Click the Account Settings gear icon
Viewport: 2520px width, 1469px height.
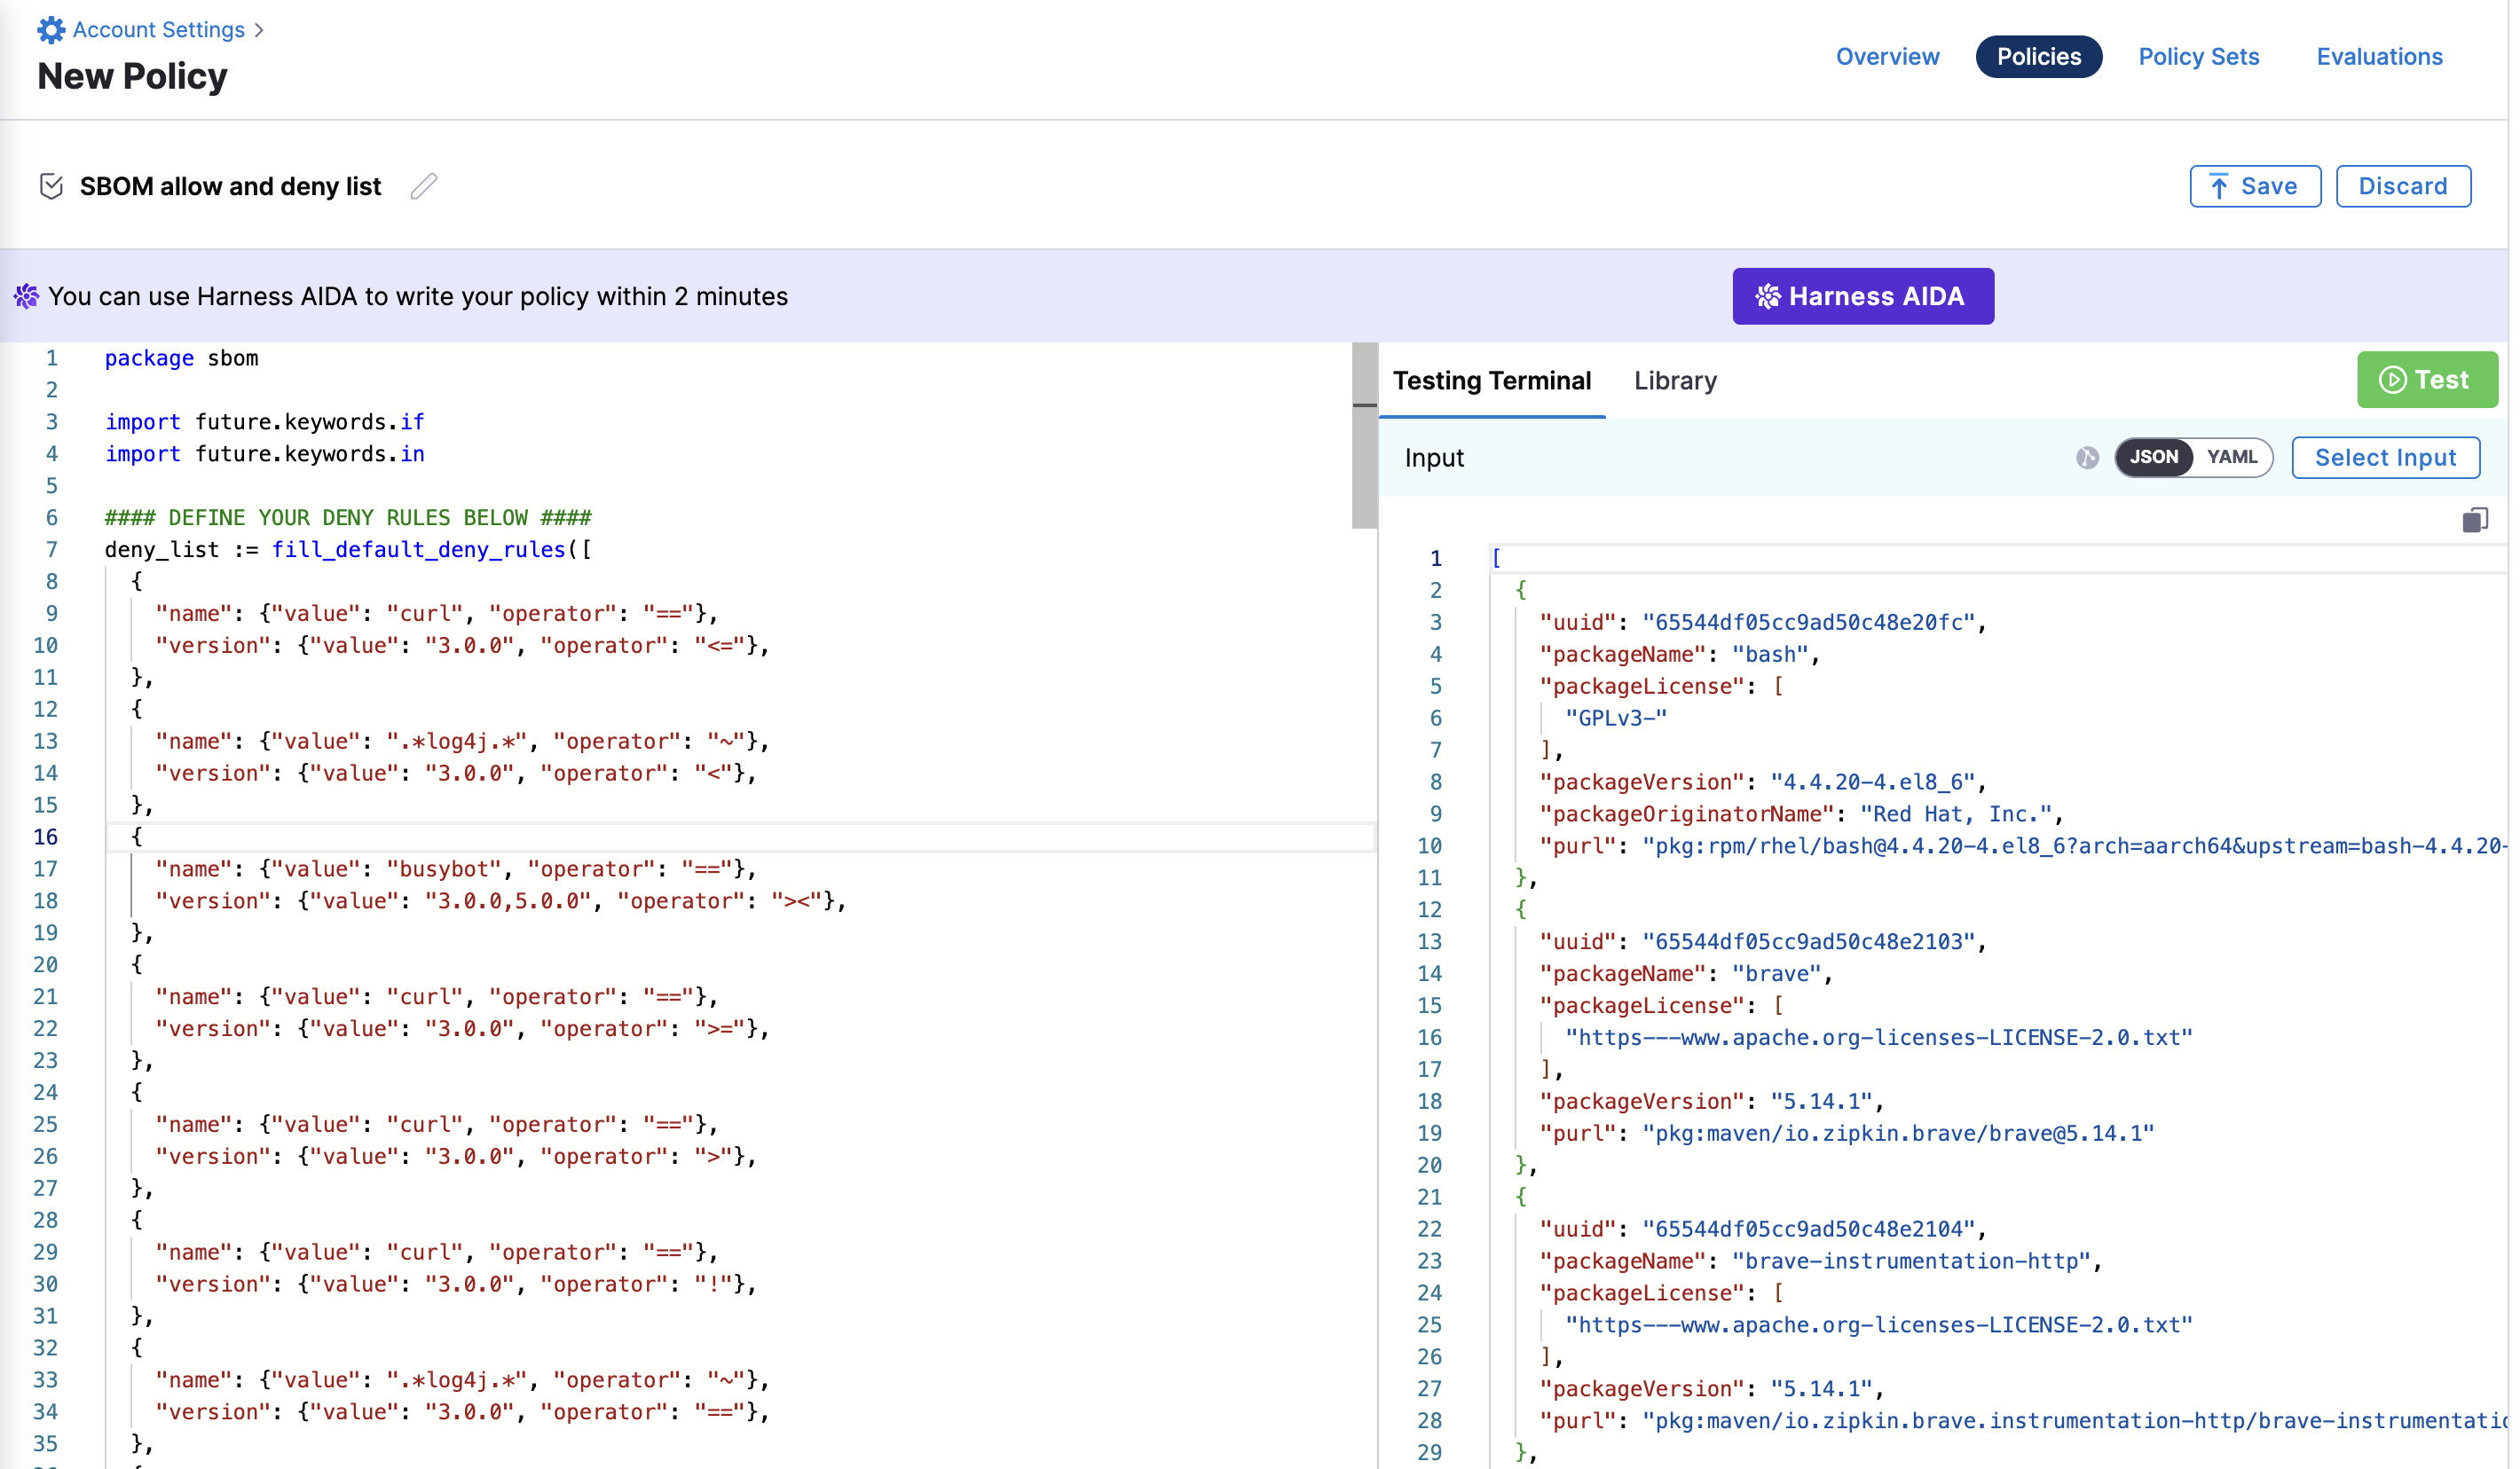coord(51,30)
